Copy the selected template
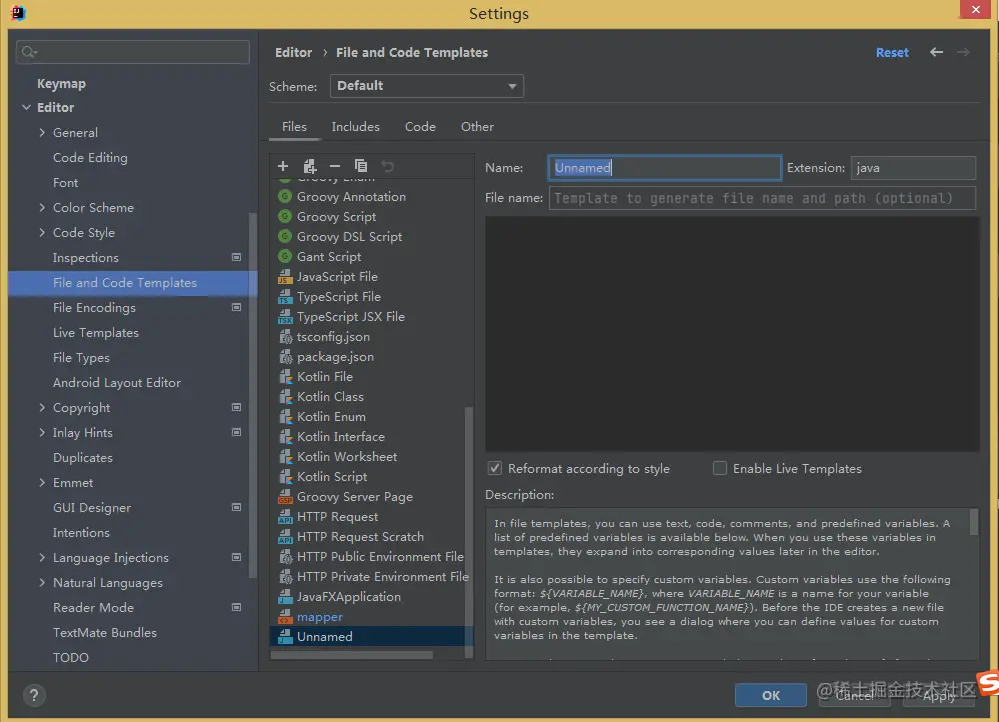999x722 pixels. [361, 166]
